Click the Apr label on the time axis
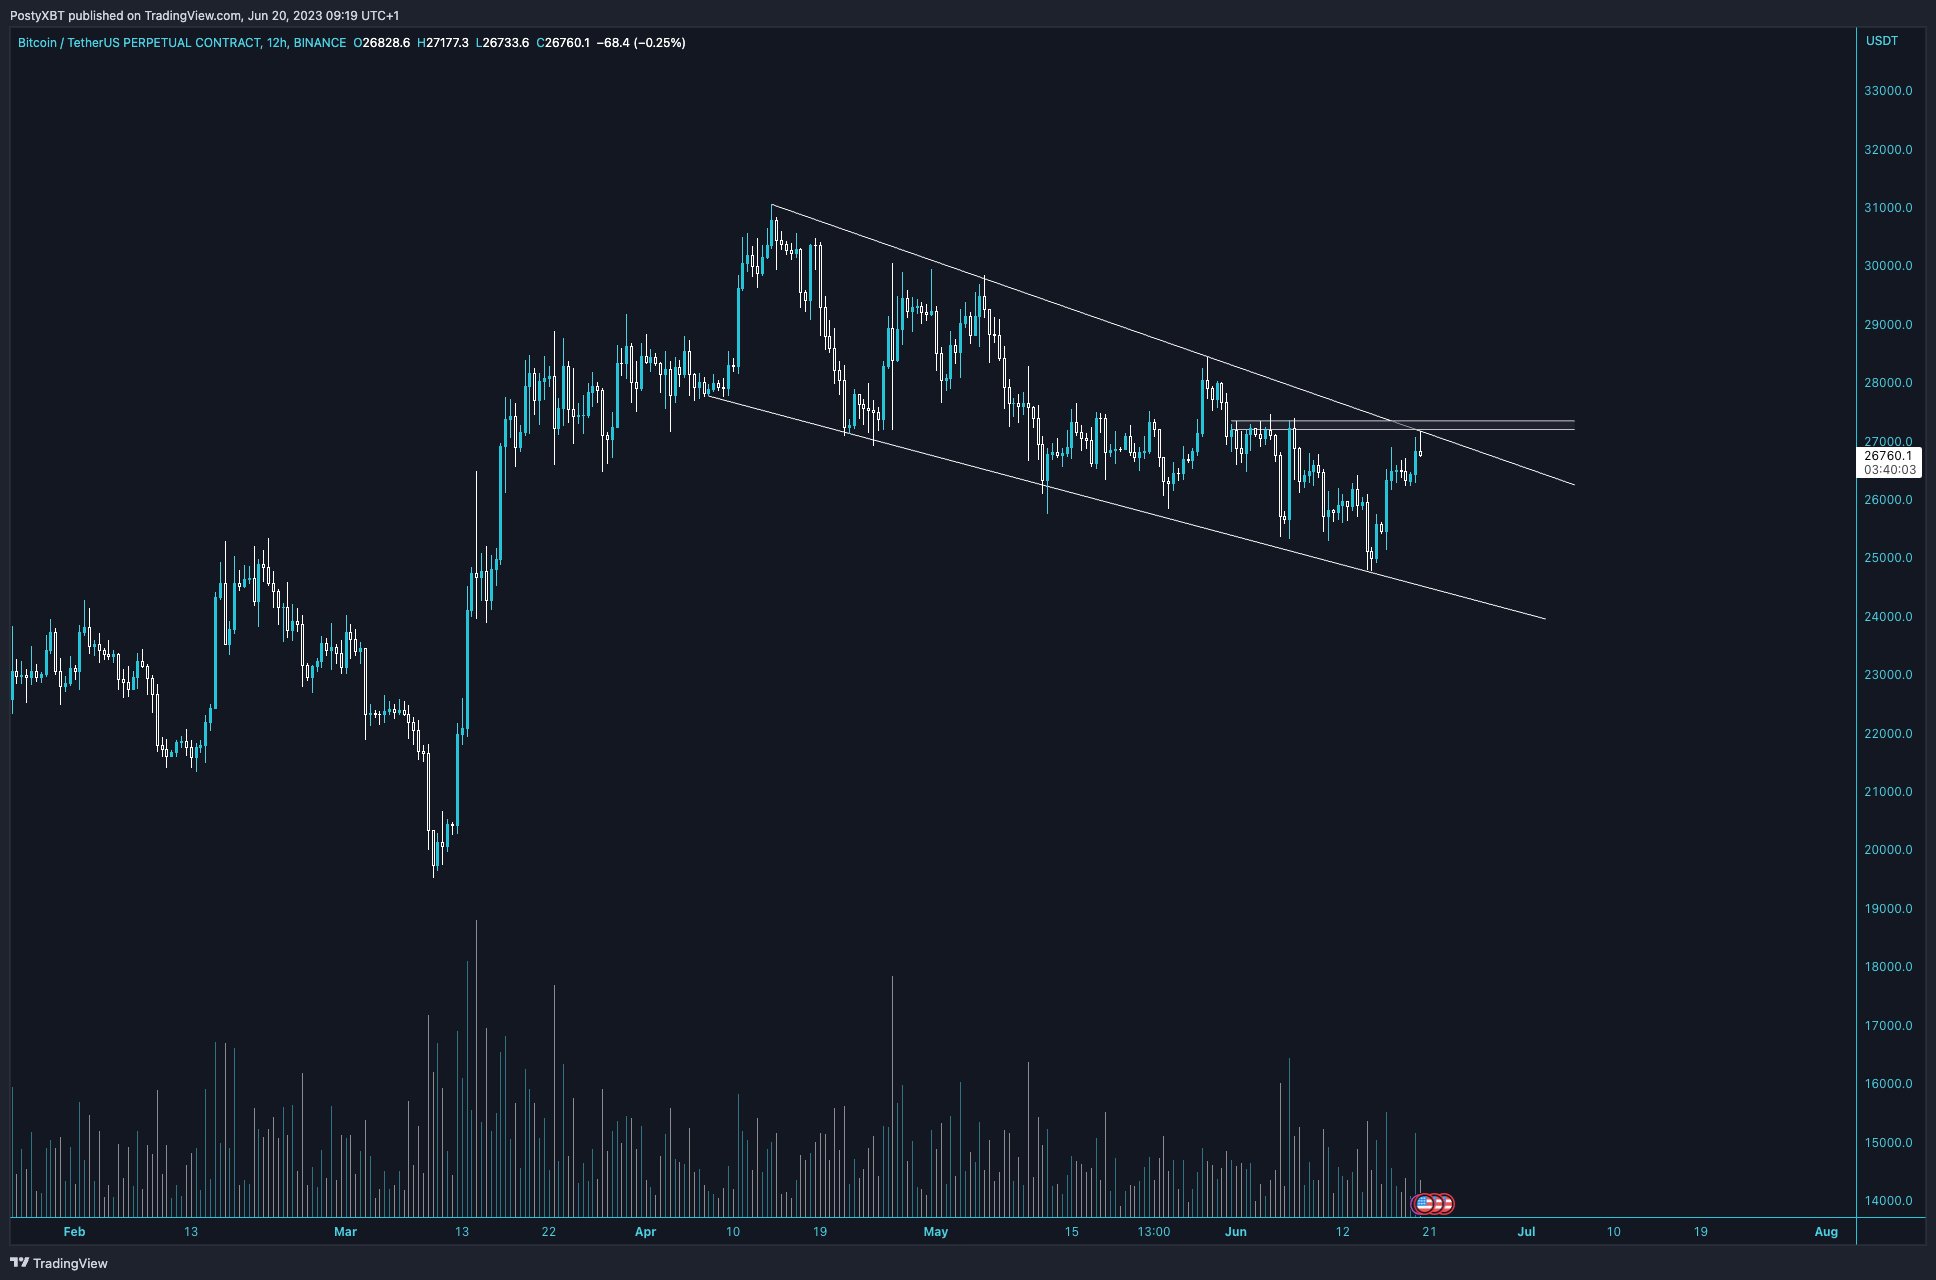This screenshot has width=1936, height=1280. (645, 1232)
